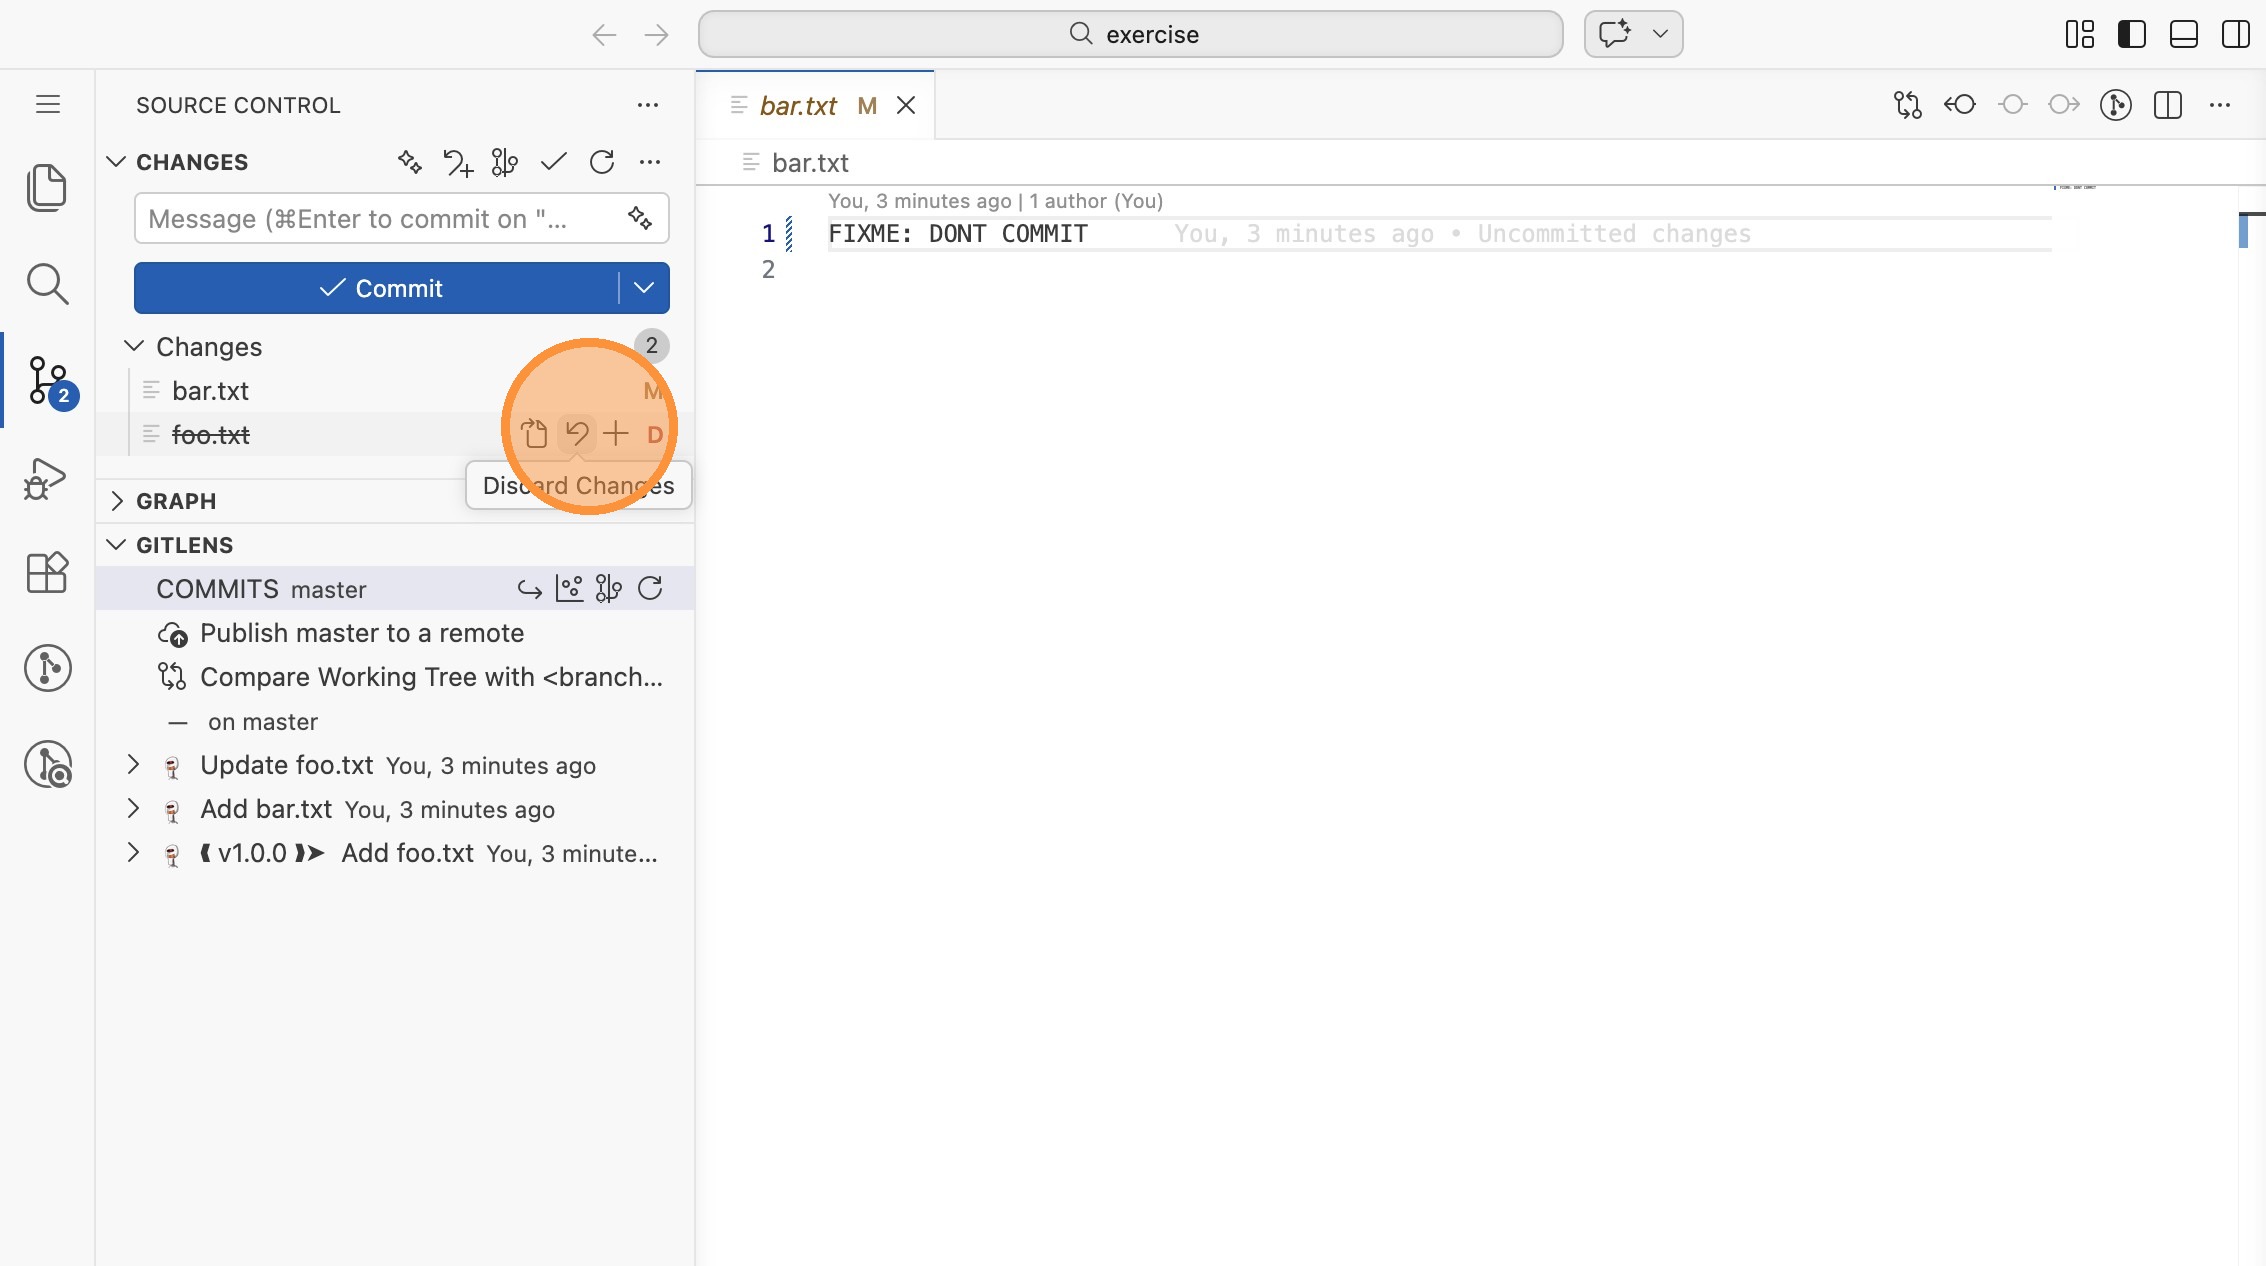Toggle the primary side bar

point(2131,34)
